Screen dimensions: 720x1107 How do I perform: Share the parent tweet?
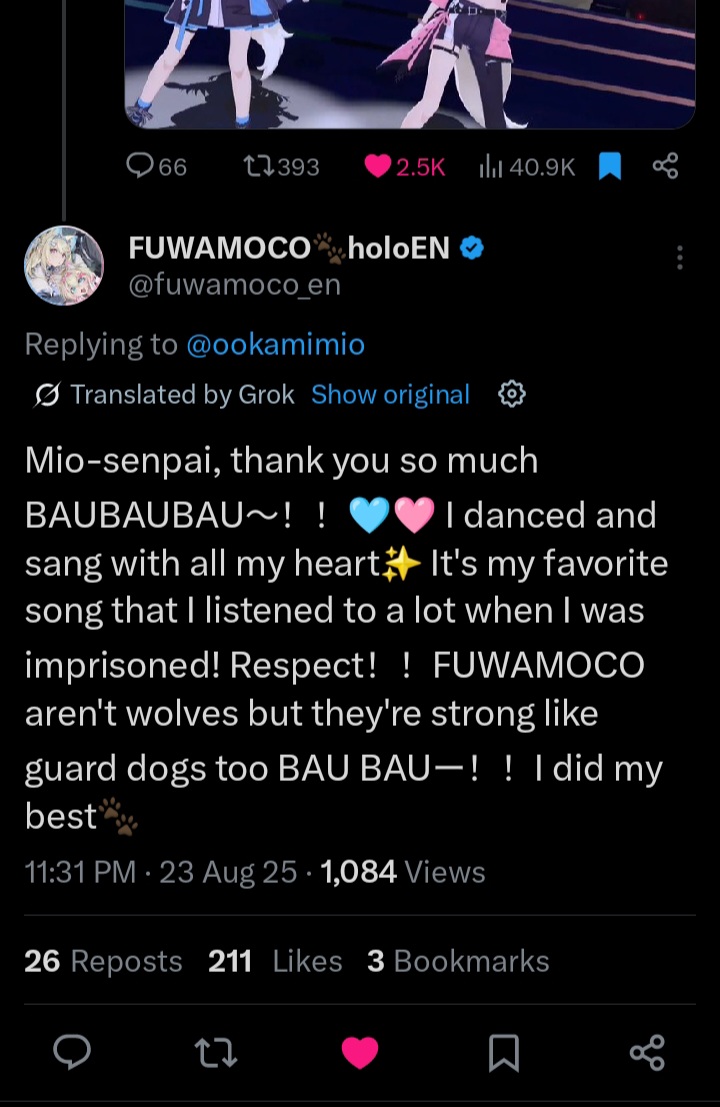[665, 166]
